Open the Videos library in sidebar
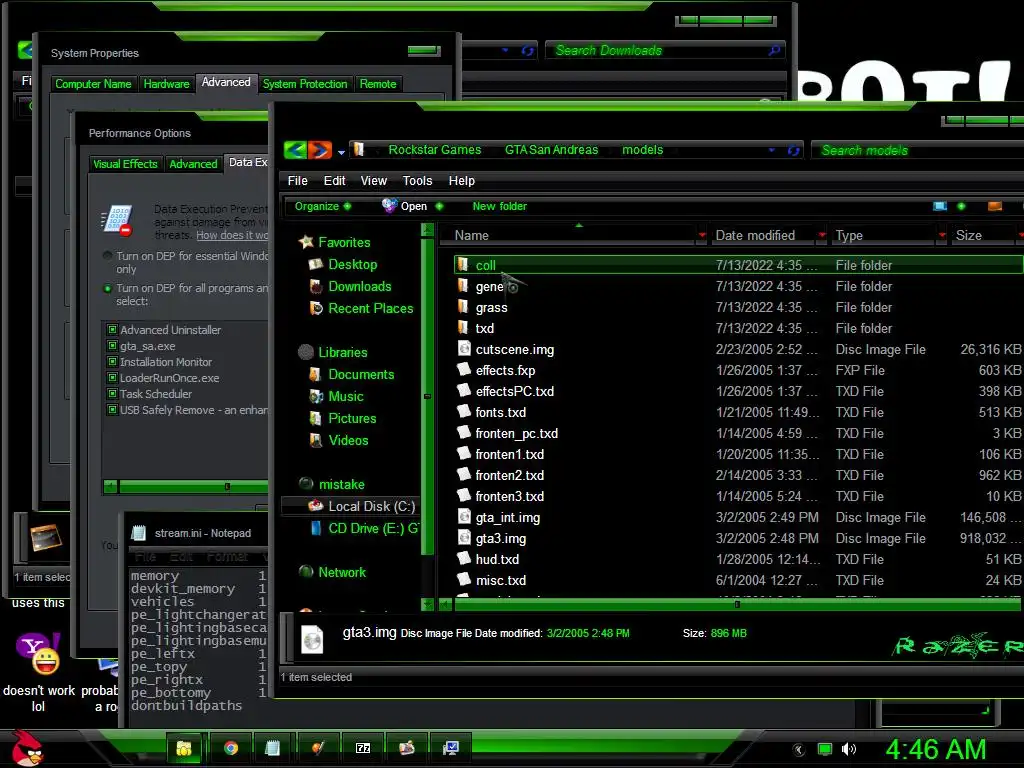Screen dimensions: 1024x768 click(348, 441)
